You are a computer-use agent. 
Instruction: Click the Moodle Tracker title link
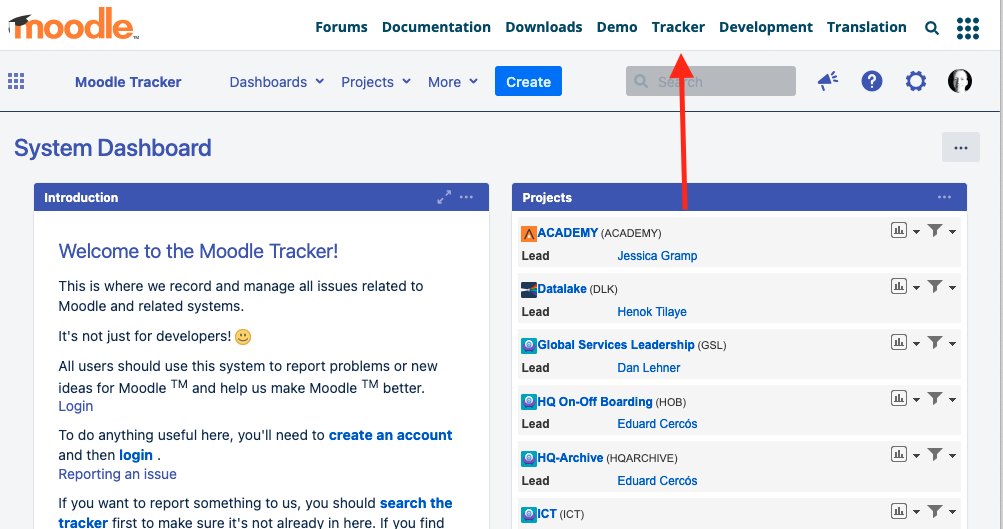tap(128, 82)
